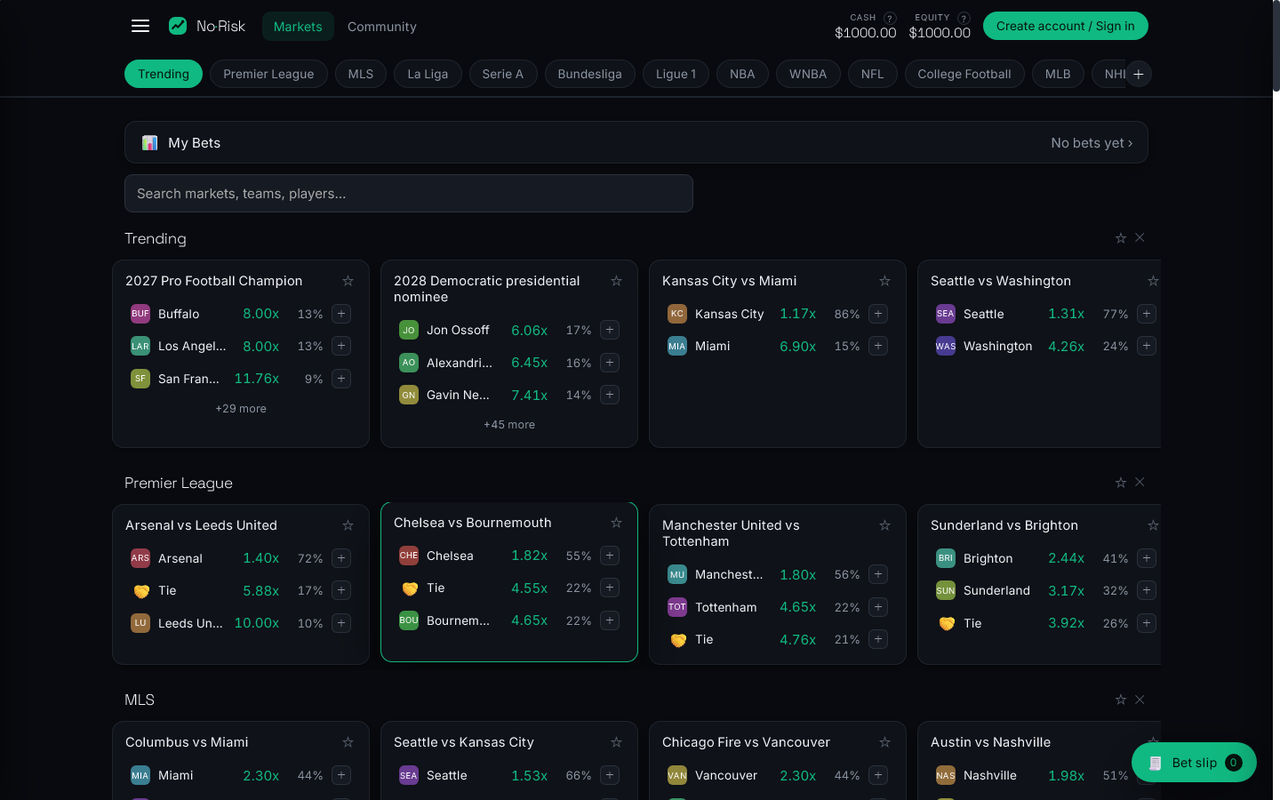Add Tottenham 4.65x to bet slip

(x=878, y=607)
